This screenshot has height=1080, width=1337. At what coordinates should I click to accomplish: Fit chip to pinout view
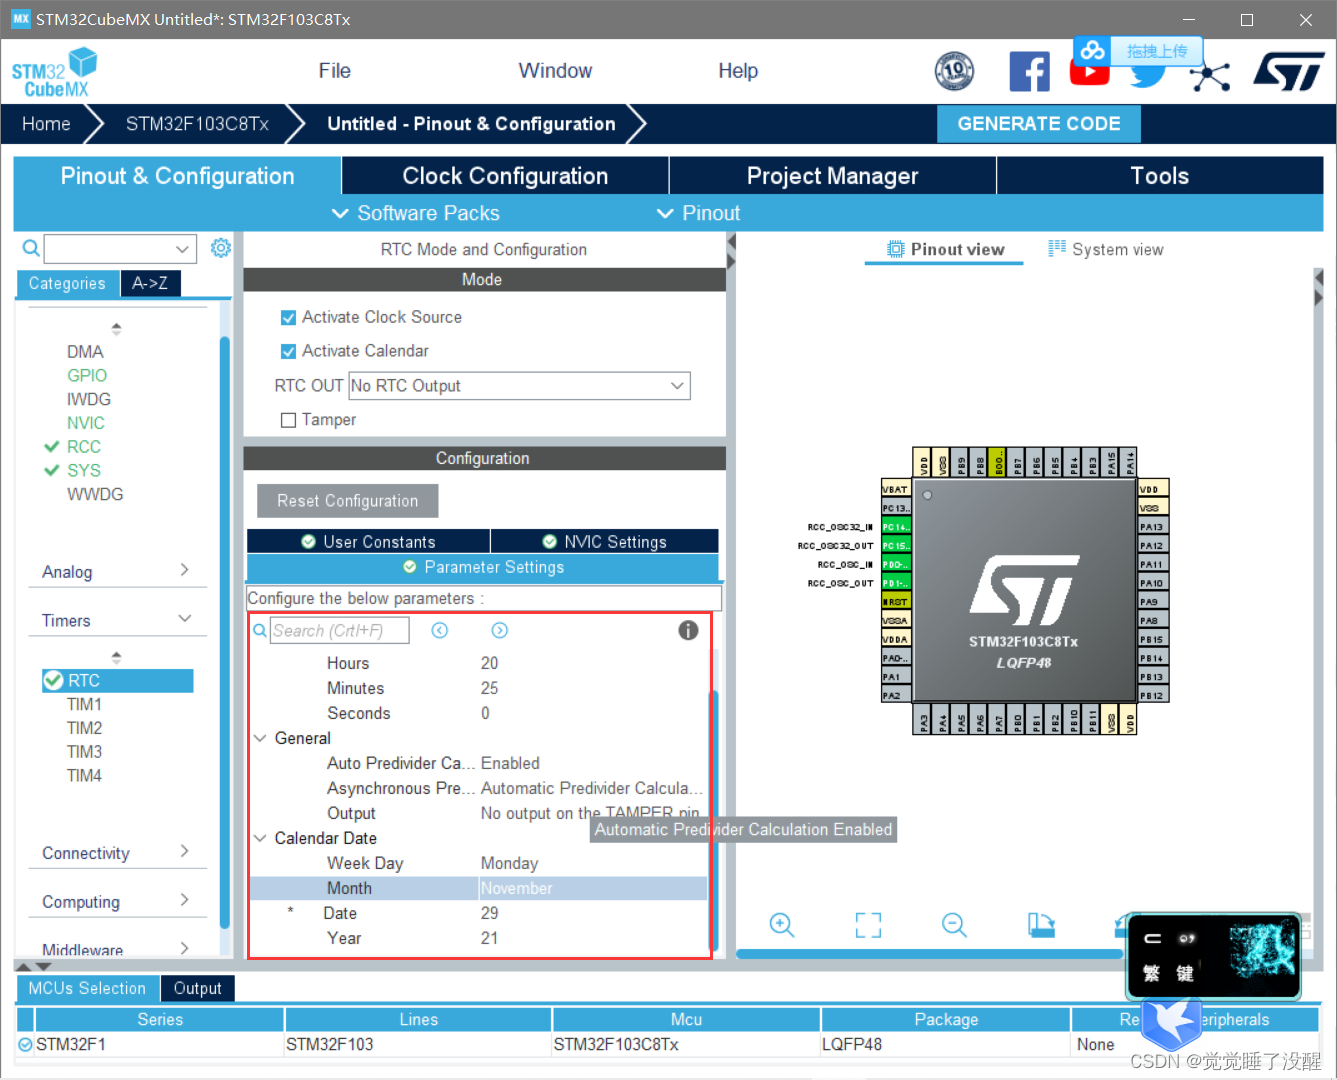point(868,925)
